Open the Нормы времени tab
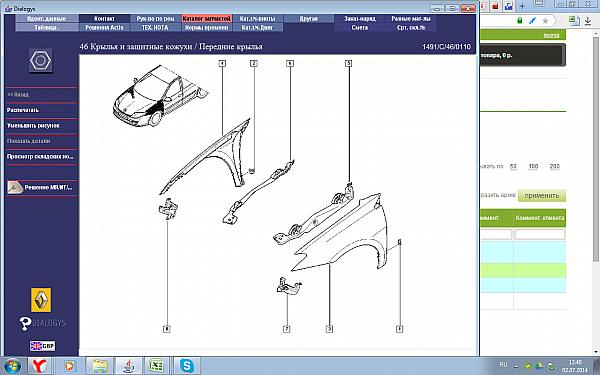The width and height of the screenshot is (600, 375). pos(207,28)
